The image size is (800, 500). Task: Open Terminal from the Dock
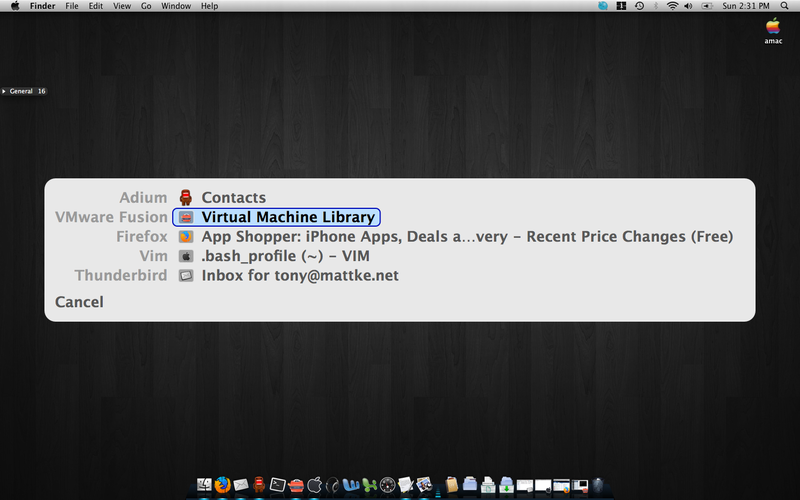point(278,485)
